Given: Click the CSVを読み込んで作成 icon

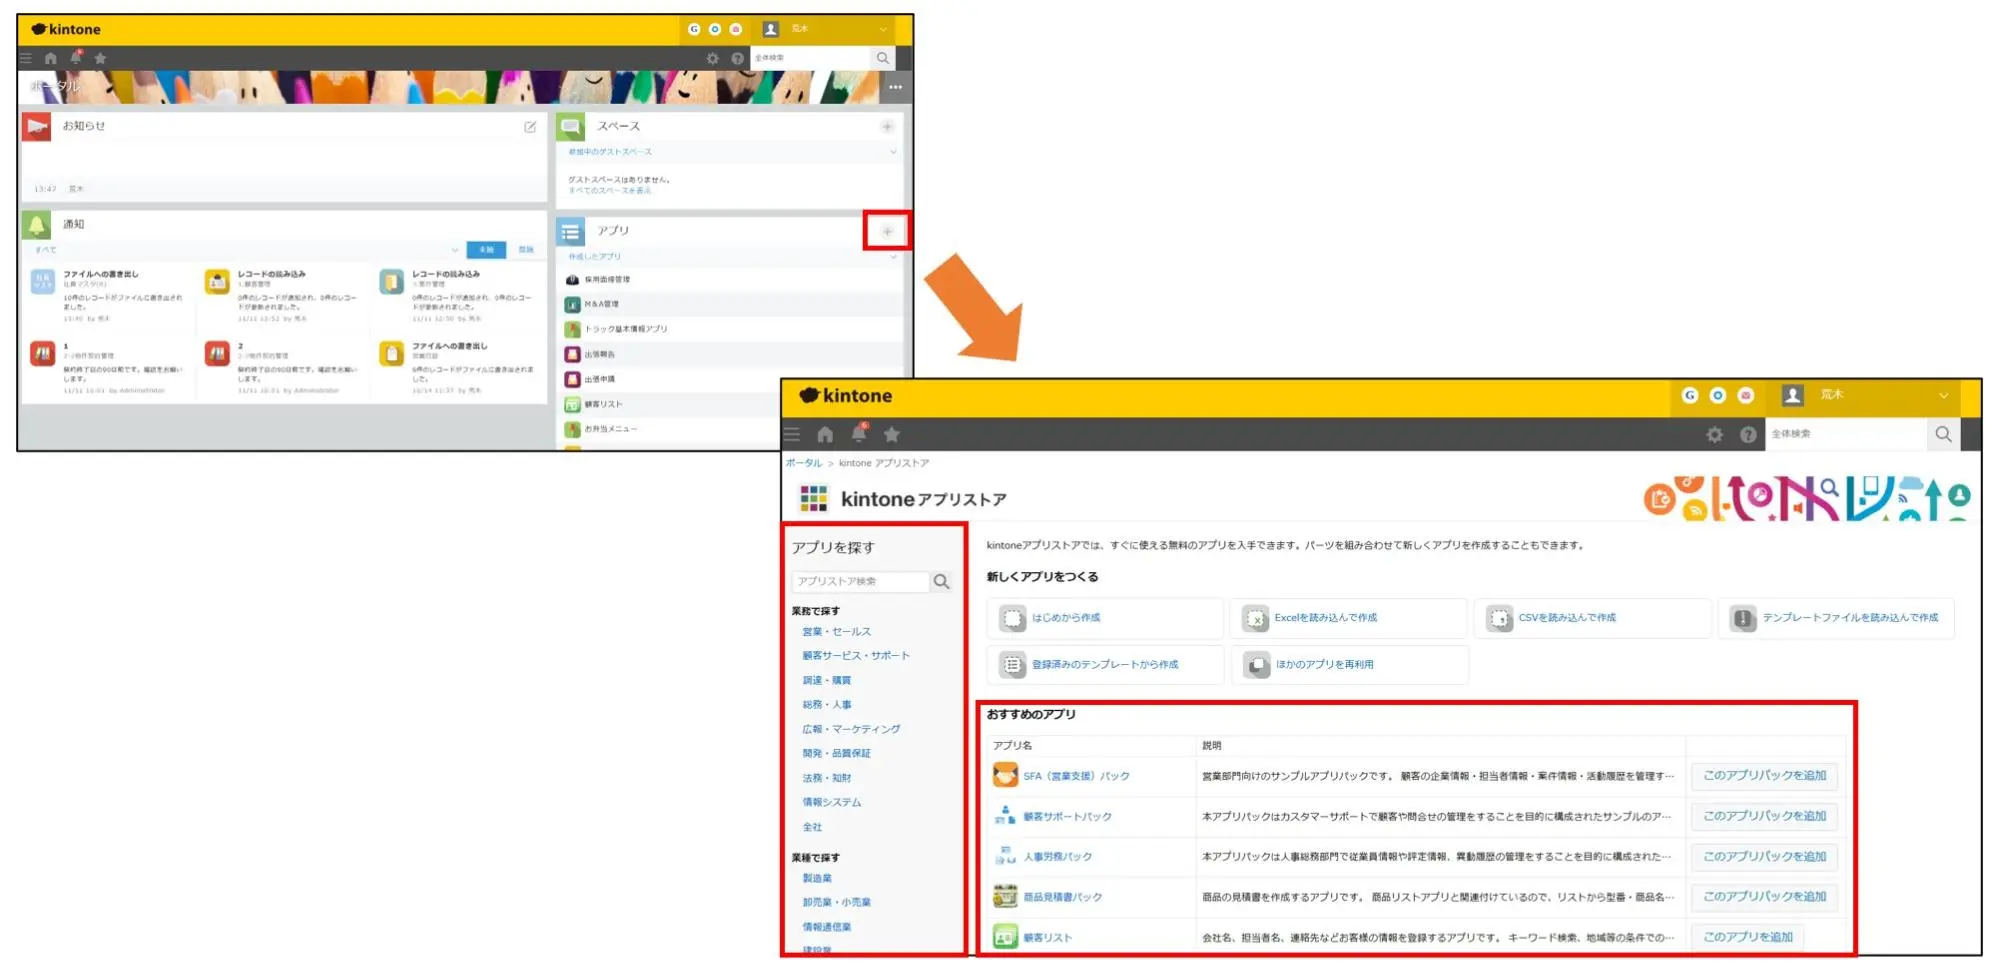Looking at the screenshot, I should (1499, 618).
